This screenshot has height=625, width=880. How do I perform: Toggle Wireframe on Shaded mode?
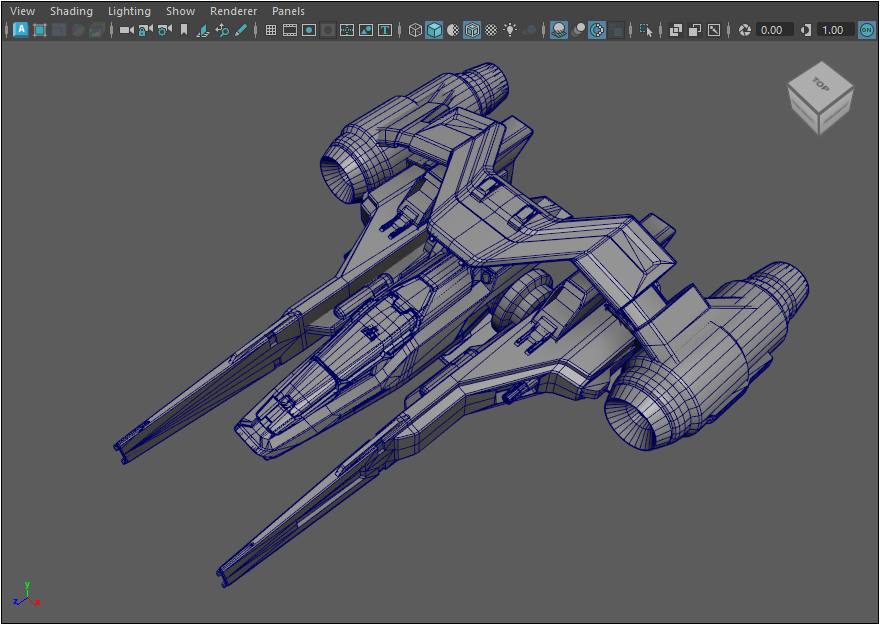point(472,30)
